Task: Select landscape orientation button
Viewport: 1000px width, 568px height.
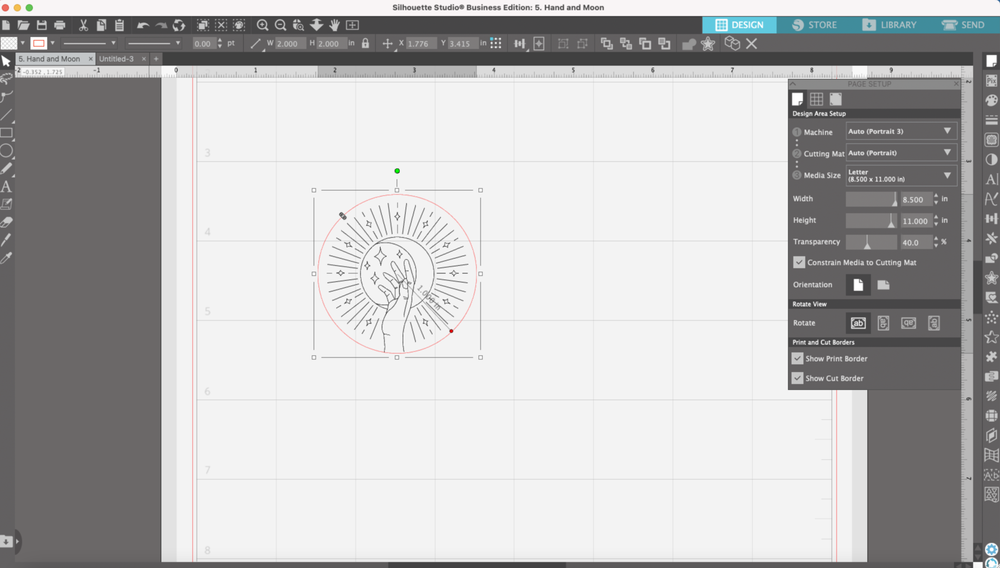Action: click(x=883, y=285)
